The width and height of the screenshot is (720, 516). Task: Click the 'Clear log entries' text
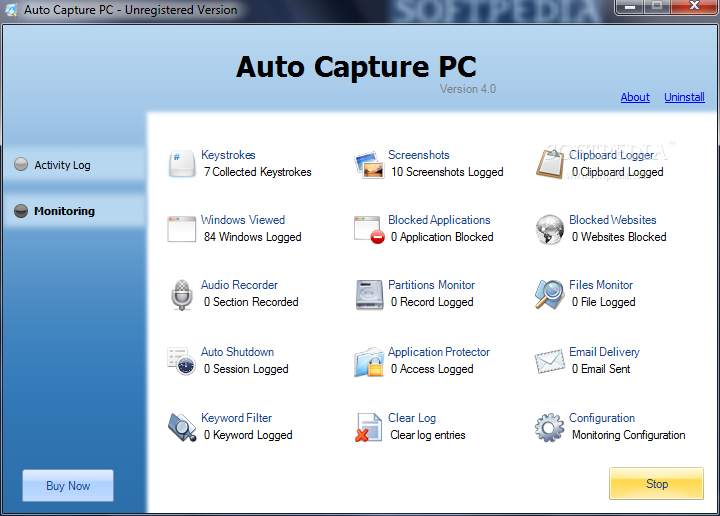428,435
